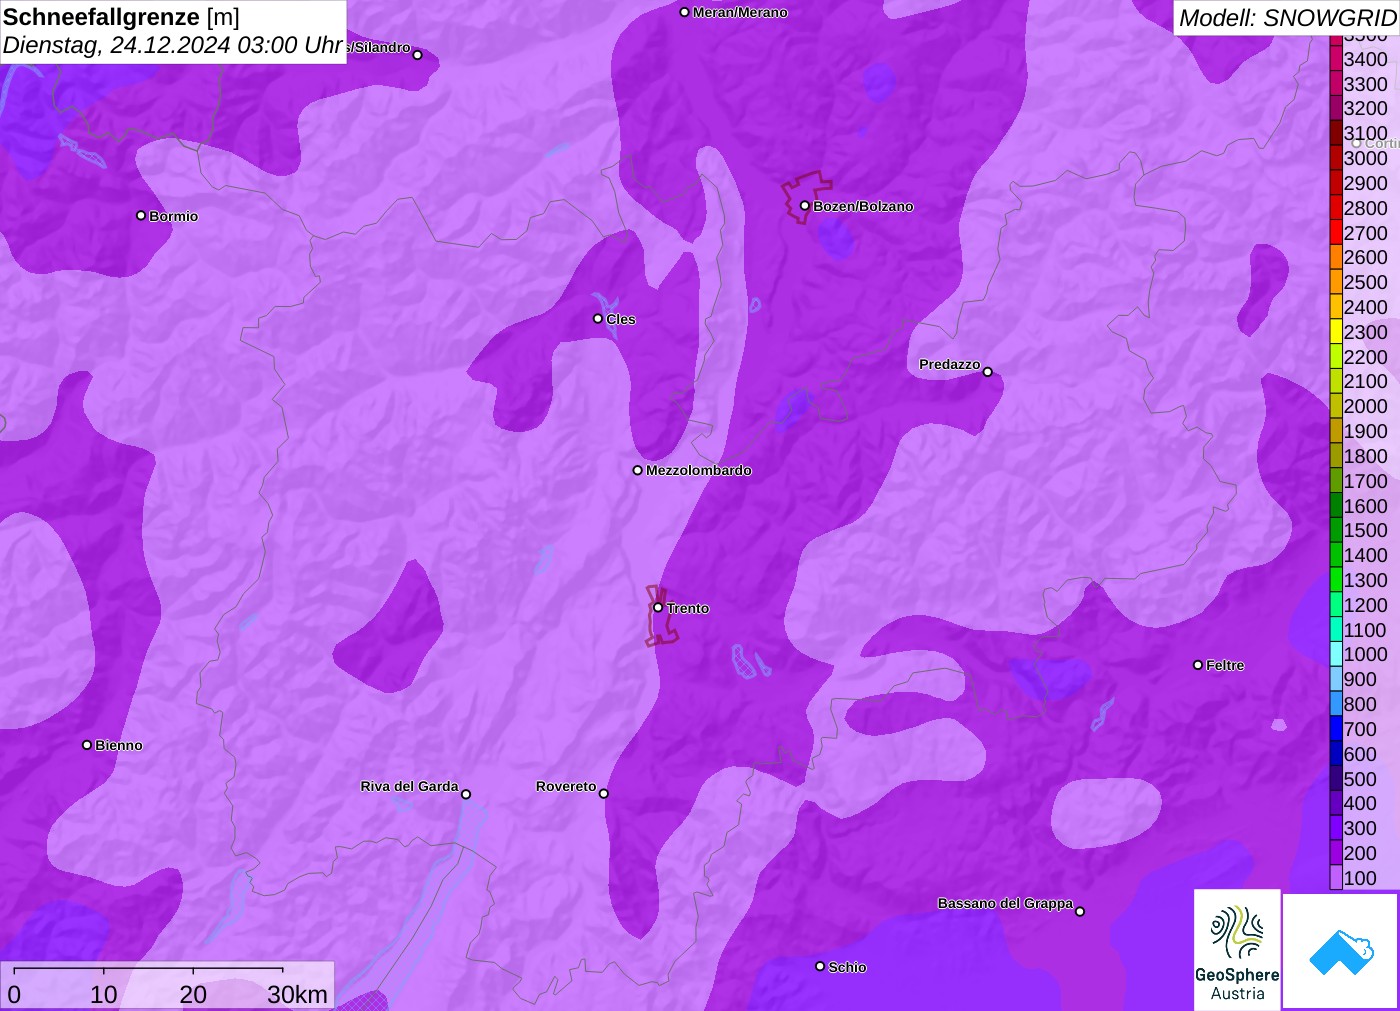Screen dimensions: 1400x1011
Task: Click the GeoSphere Austria logo
Action: click(1237, 950)
